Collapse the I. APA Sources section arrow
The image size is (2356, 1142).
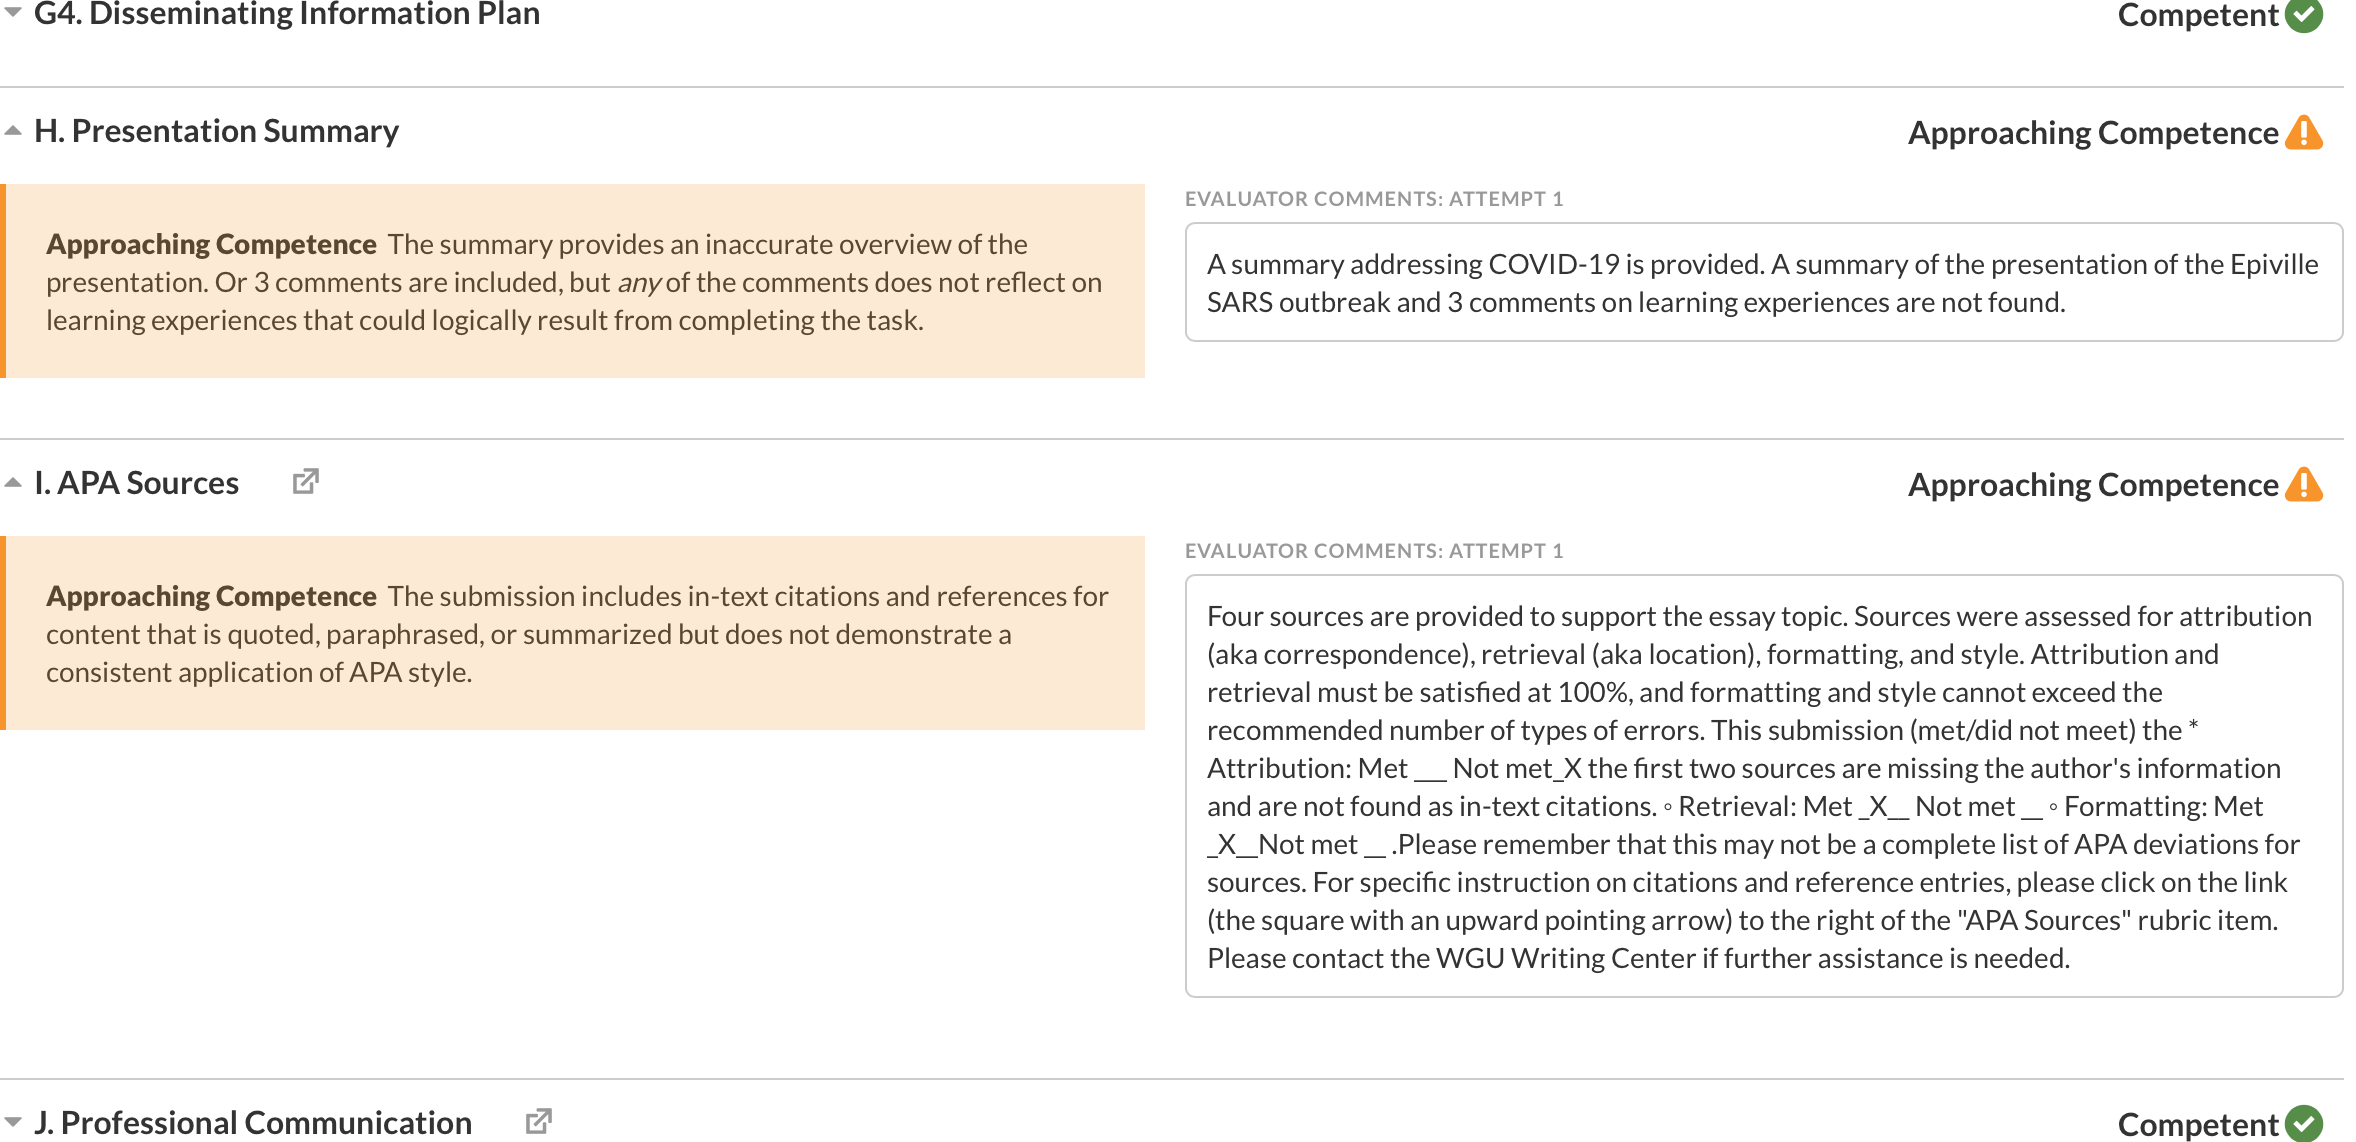click(x=13, y=483)
